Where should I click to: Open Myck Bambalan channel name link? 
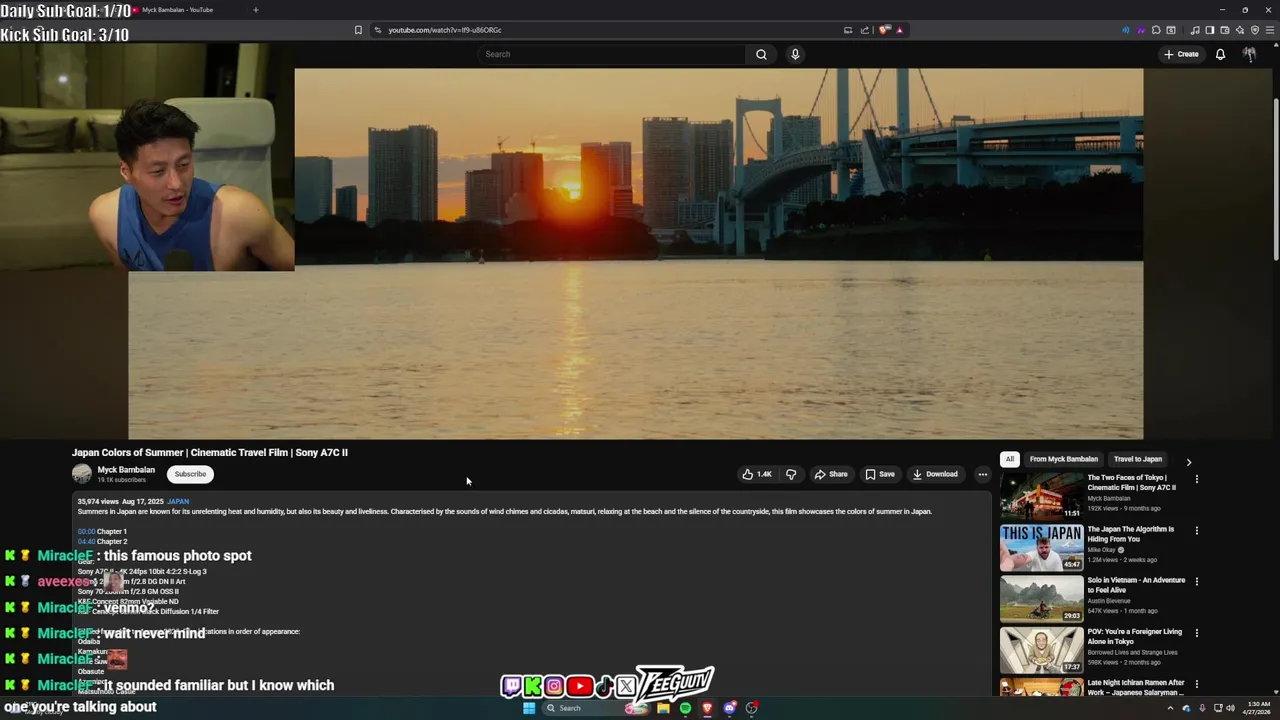pyautogui.click(x=126, y=470)
